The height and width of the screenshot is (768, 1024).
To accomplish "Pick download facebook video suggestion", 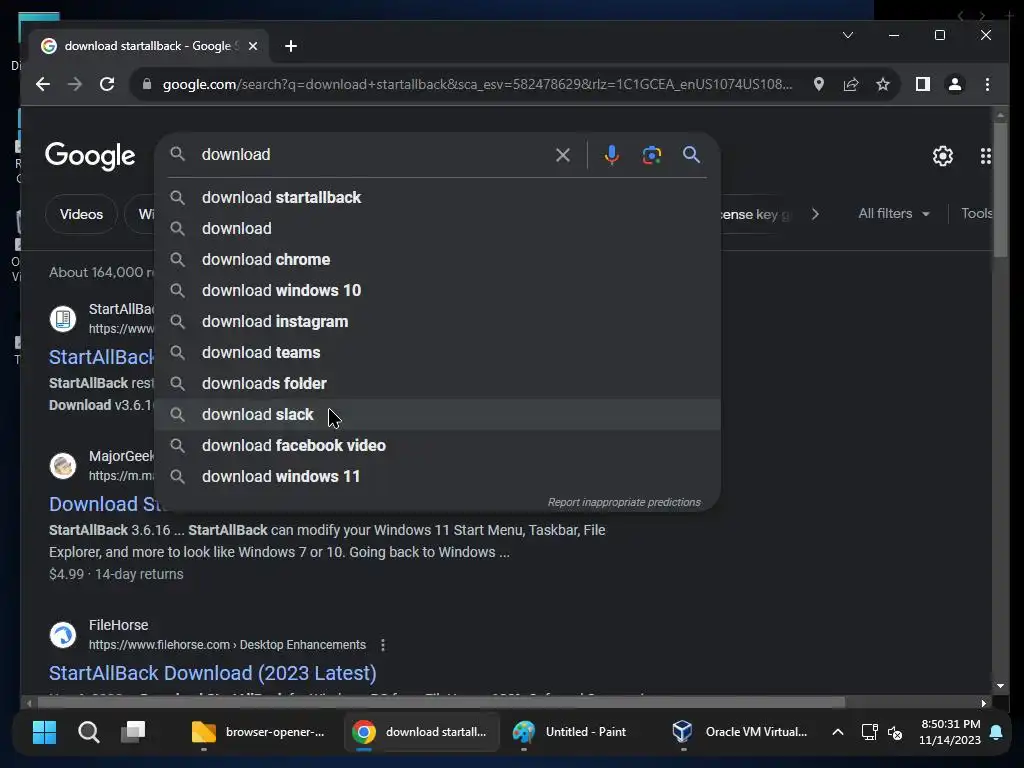I will pos(438,445).
